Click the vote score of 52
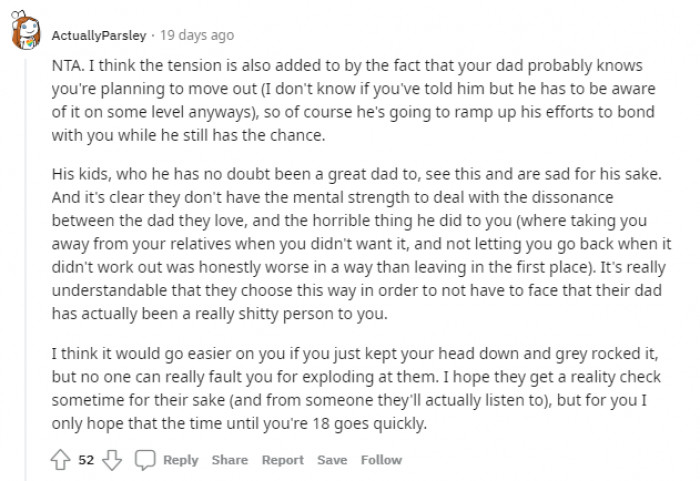700x481 pixels. coord(86,460)
